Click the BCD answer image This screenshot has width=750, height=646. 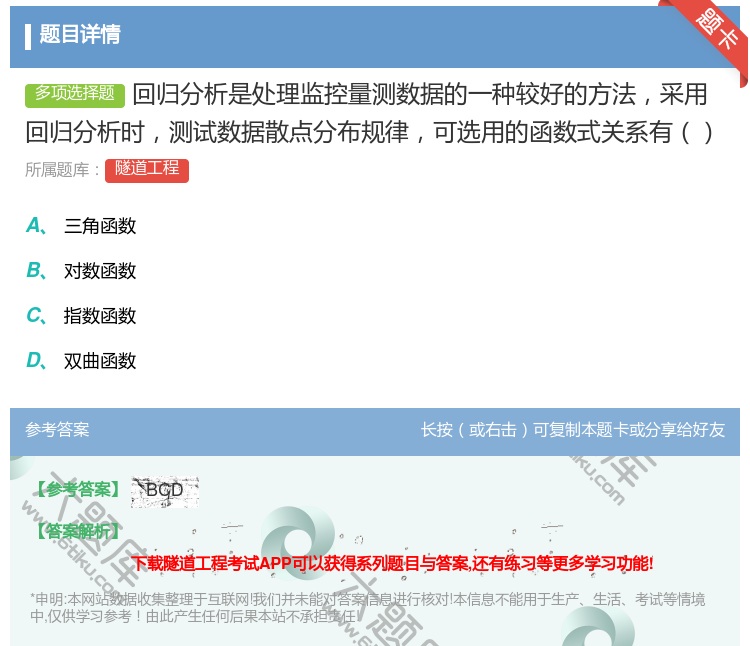click(165, 492)
